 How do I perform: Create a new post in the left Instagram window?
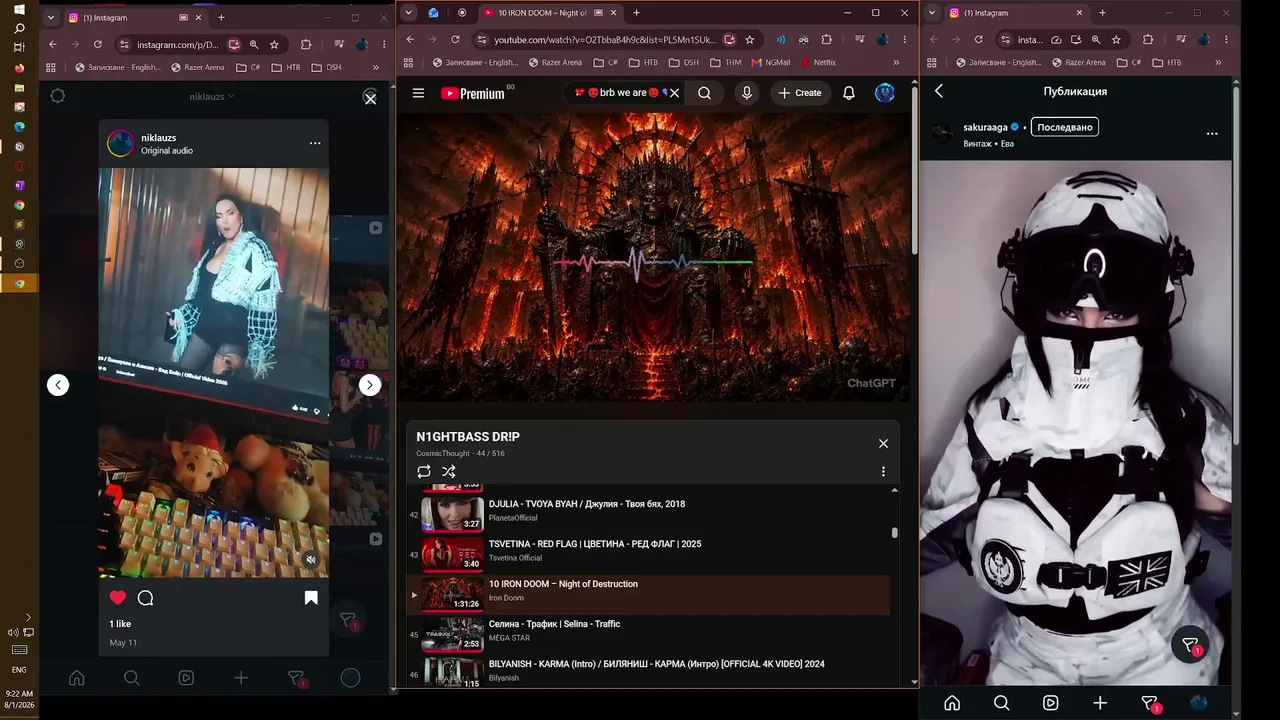point(241,678)
